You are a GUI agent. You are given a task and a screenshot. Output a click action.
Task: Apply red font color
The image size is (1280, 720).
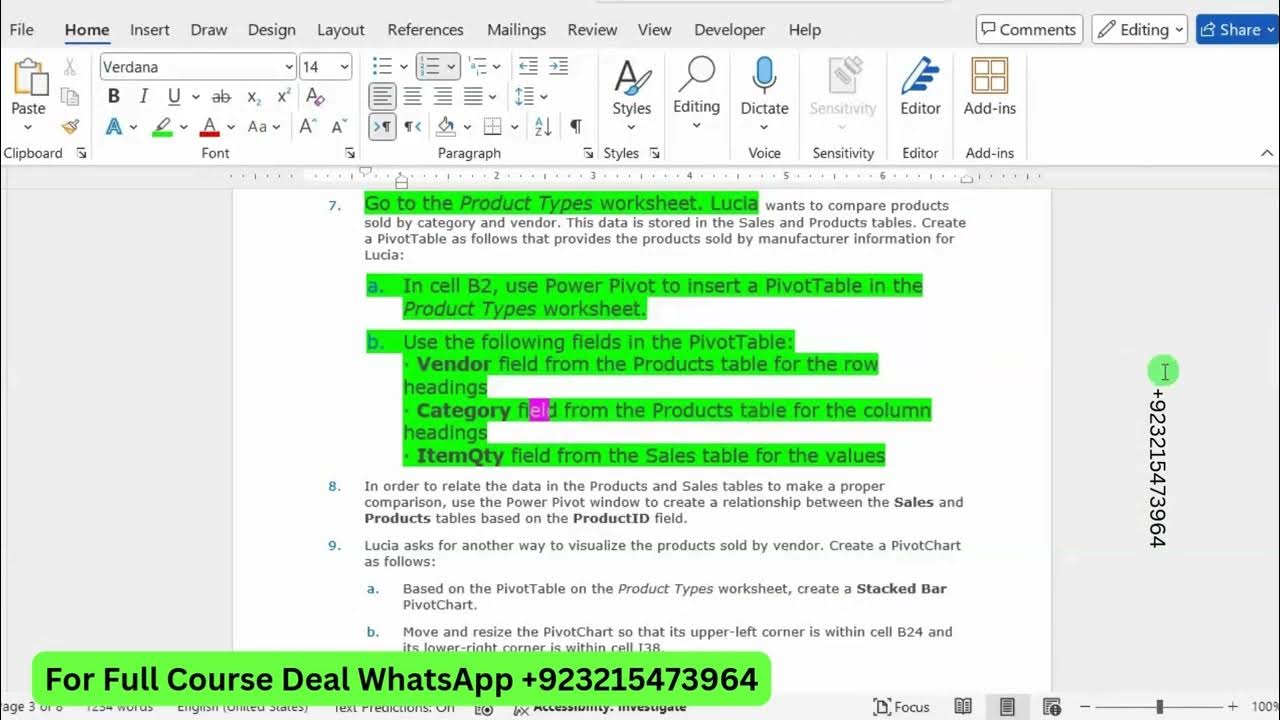[210, 127]
